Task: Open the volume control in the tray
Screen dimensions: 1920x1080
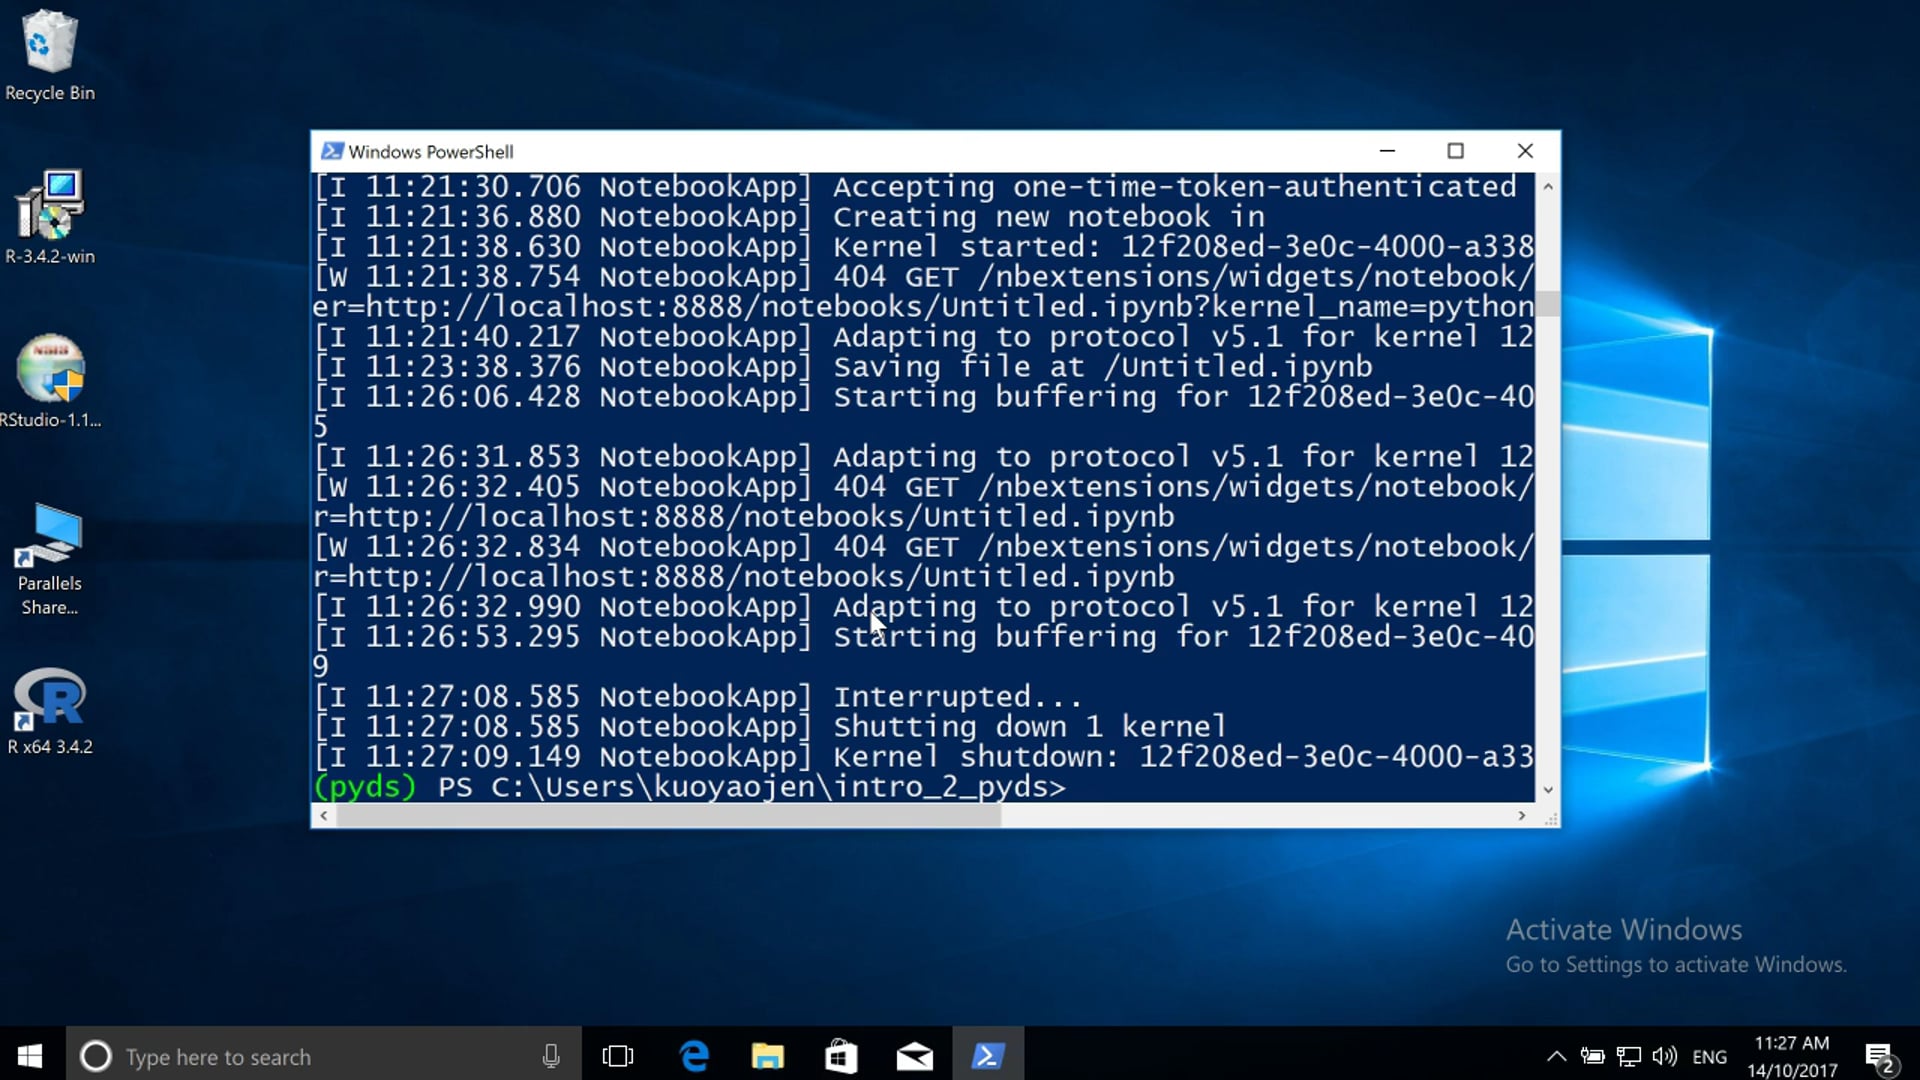Action: coord(1664,1056)
